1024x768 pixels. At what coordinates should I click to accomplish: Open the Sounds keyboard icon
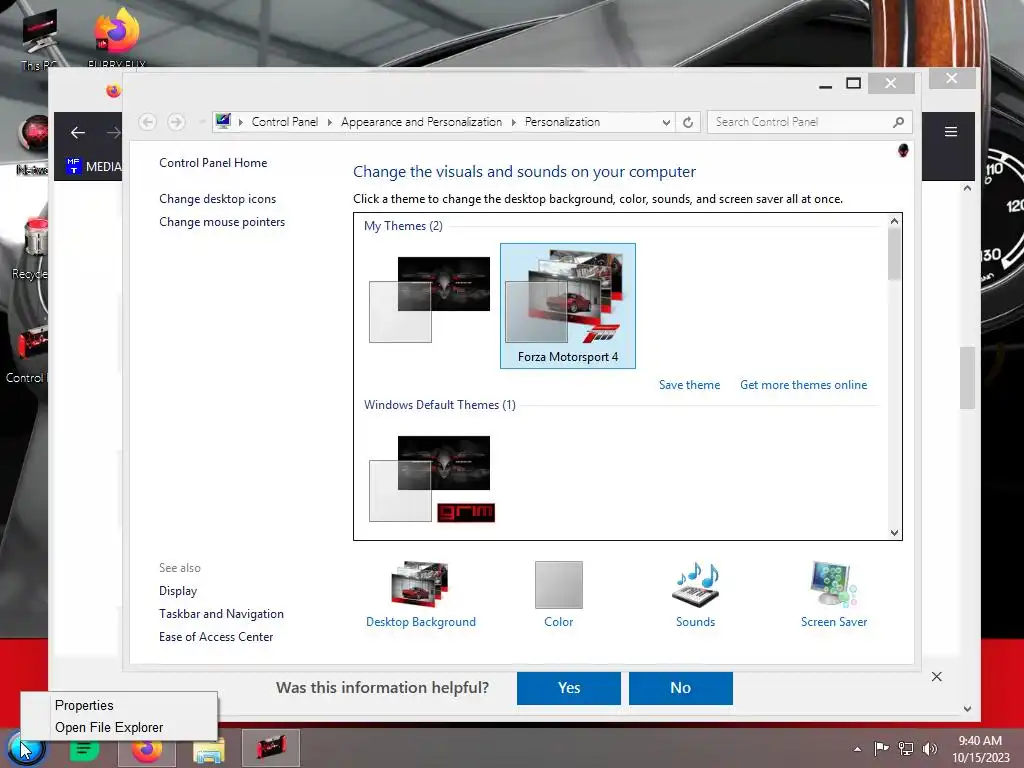coord(696,584)
